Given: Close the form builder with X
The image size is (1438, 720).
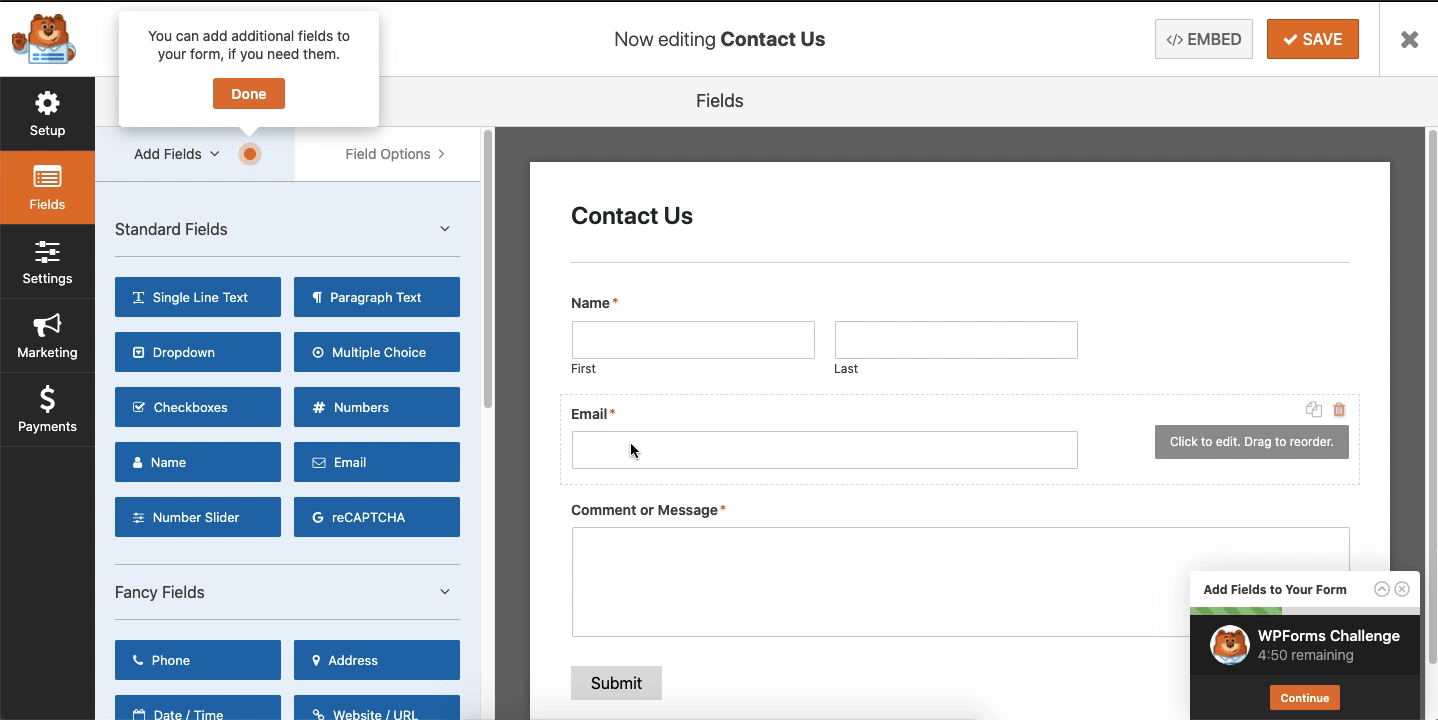Looking at the screenshot, I should coord(1409,39).
